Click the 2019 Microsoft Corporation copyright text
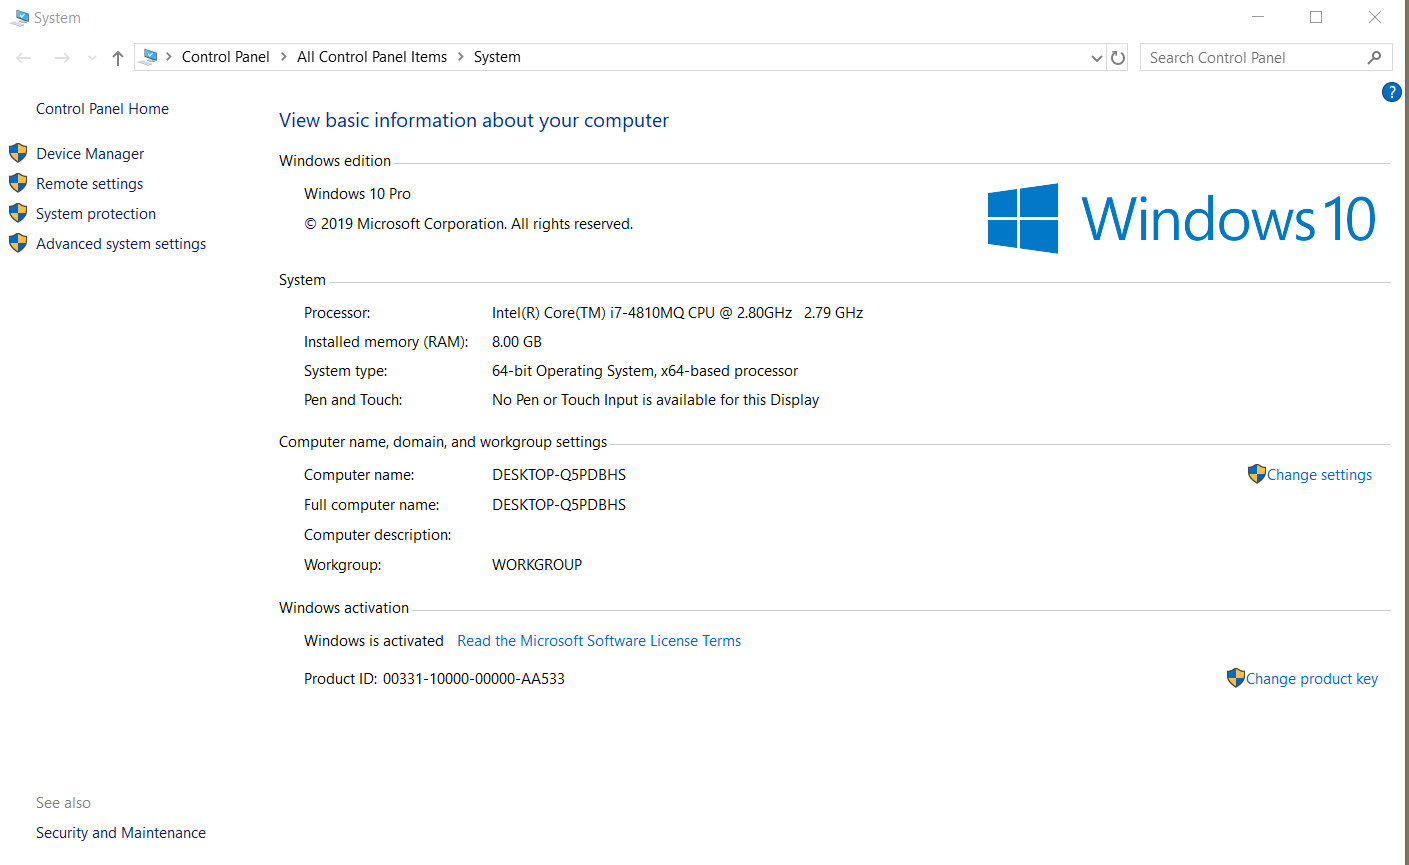The image size is (1409, 865). pyautogui.click(x=469, y=224)
